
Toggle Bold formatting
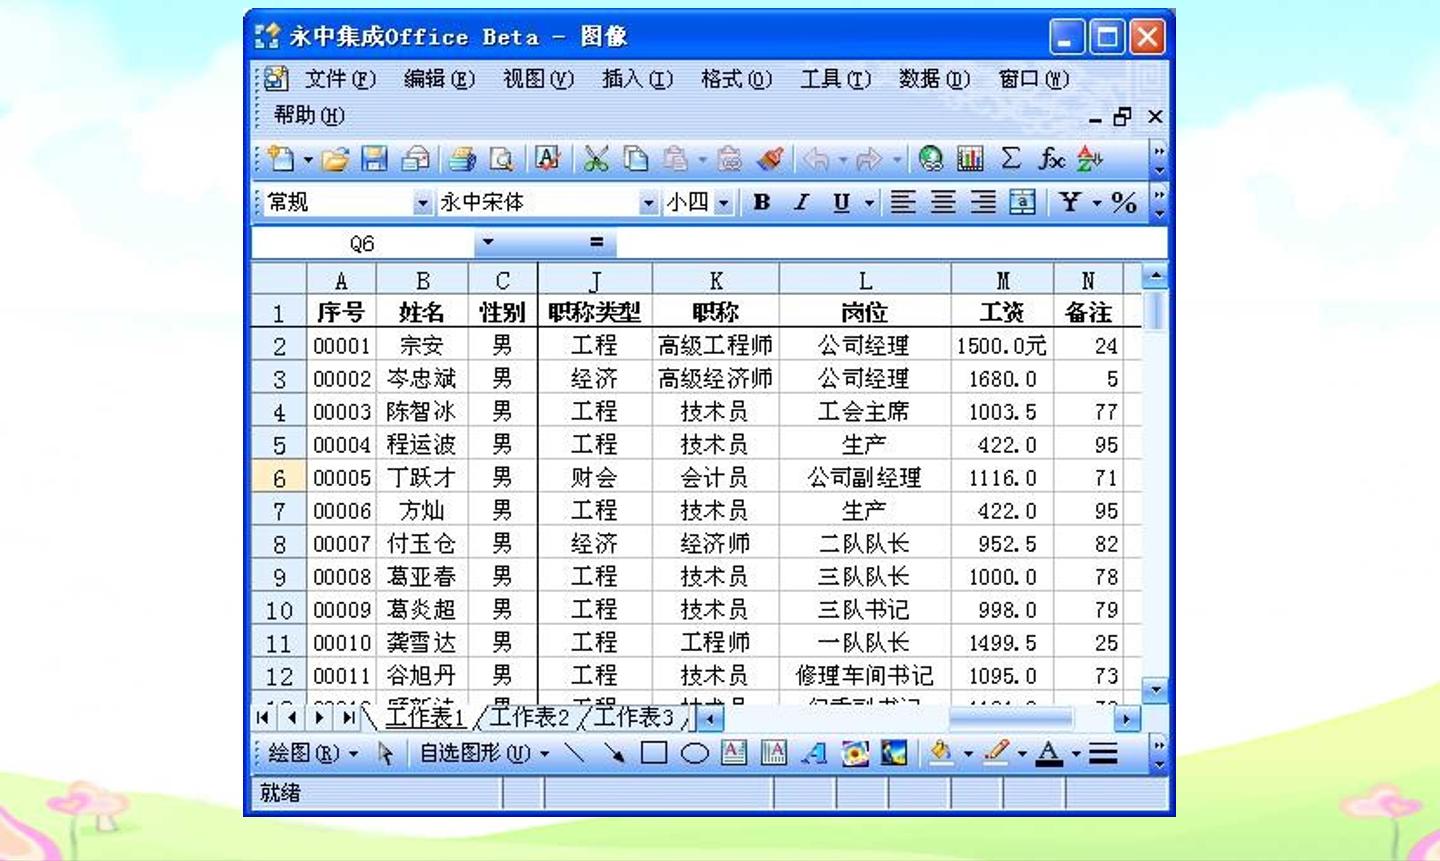tap(762, 202)
